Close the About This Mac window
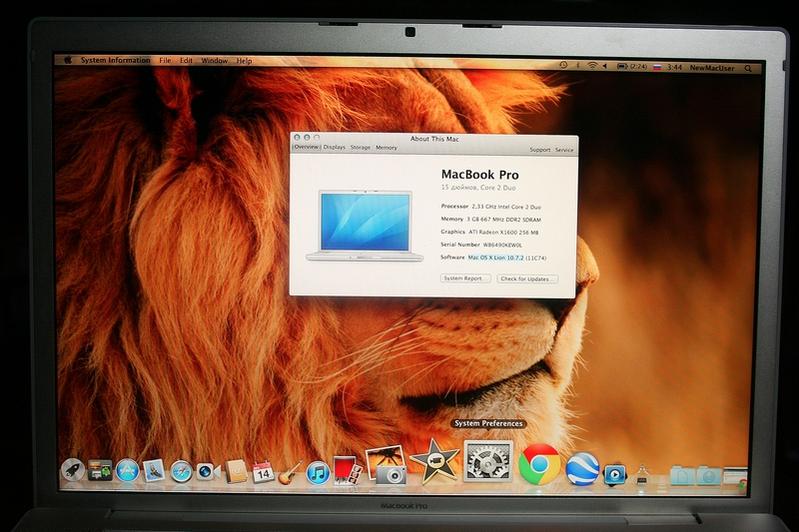The image size is (799, 532). point(297,138)
